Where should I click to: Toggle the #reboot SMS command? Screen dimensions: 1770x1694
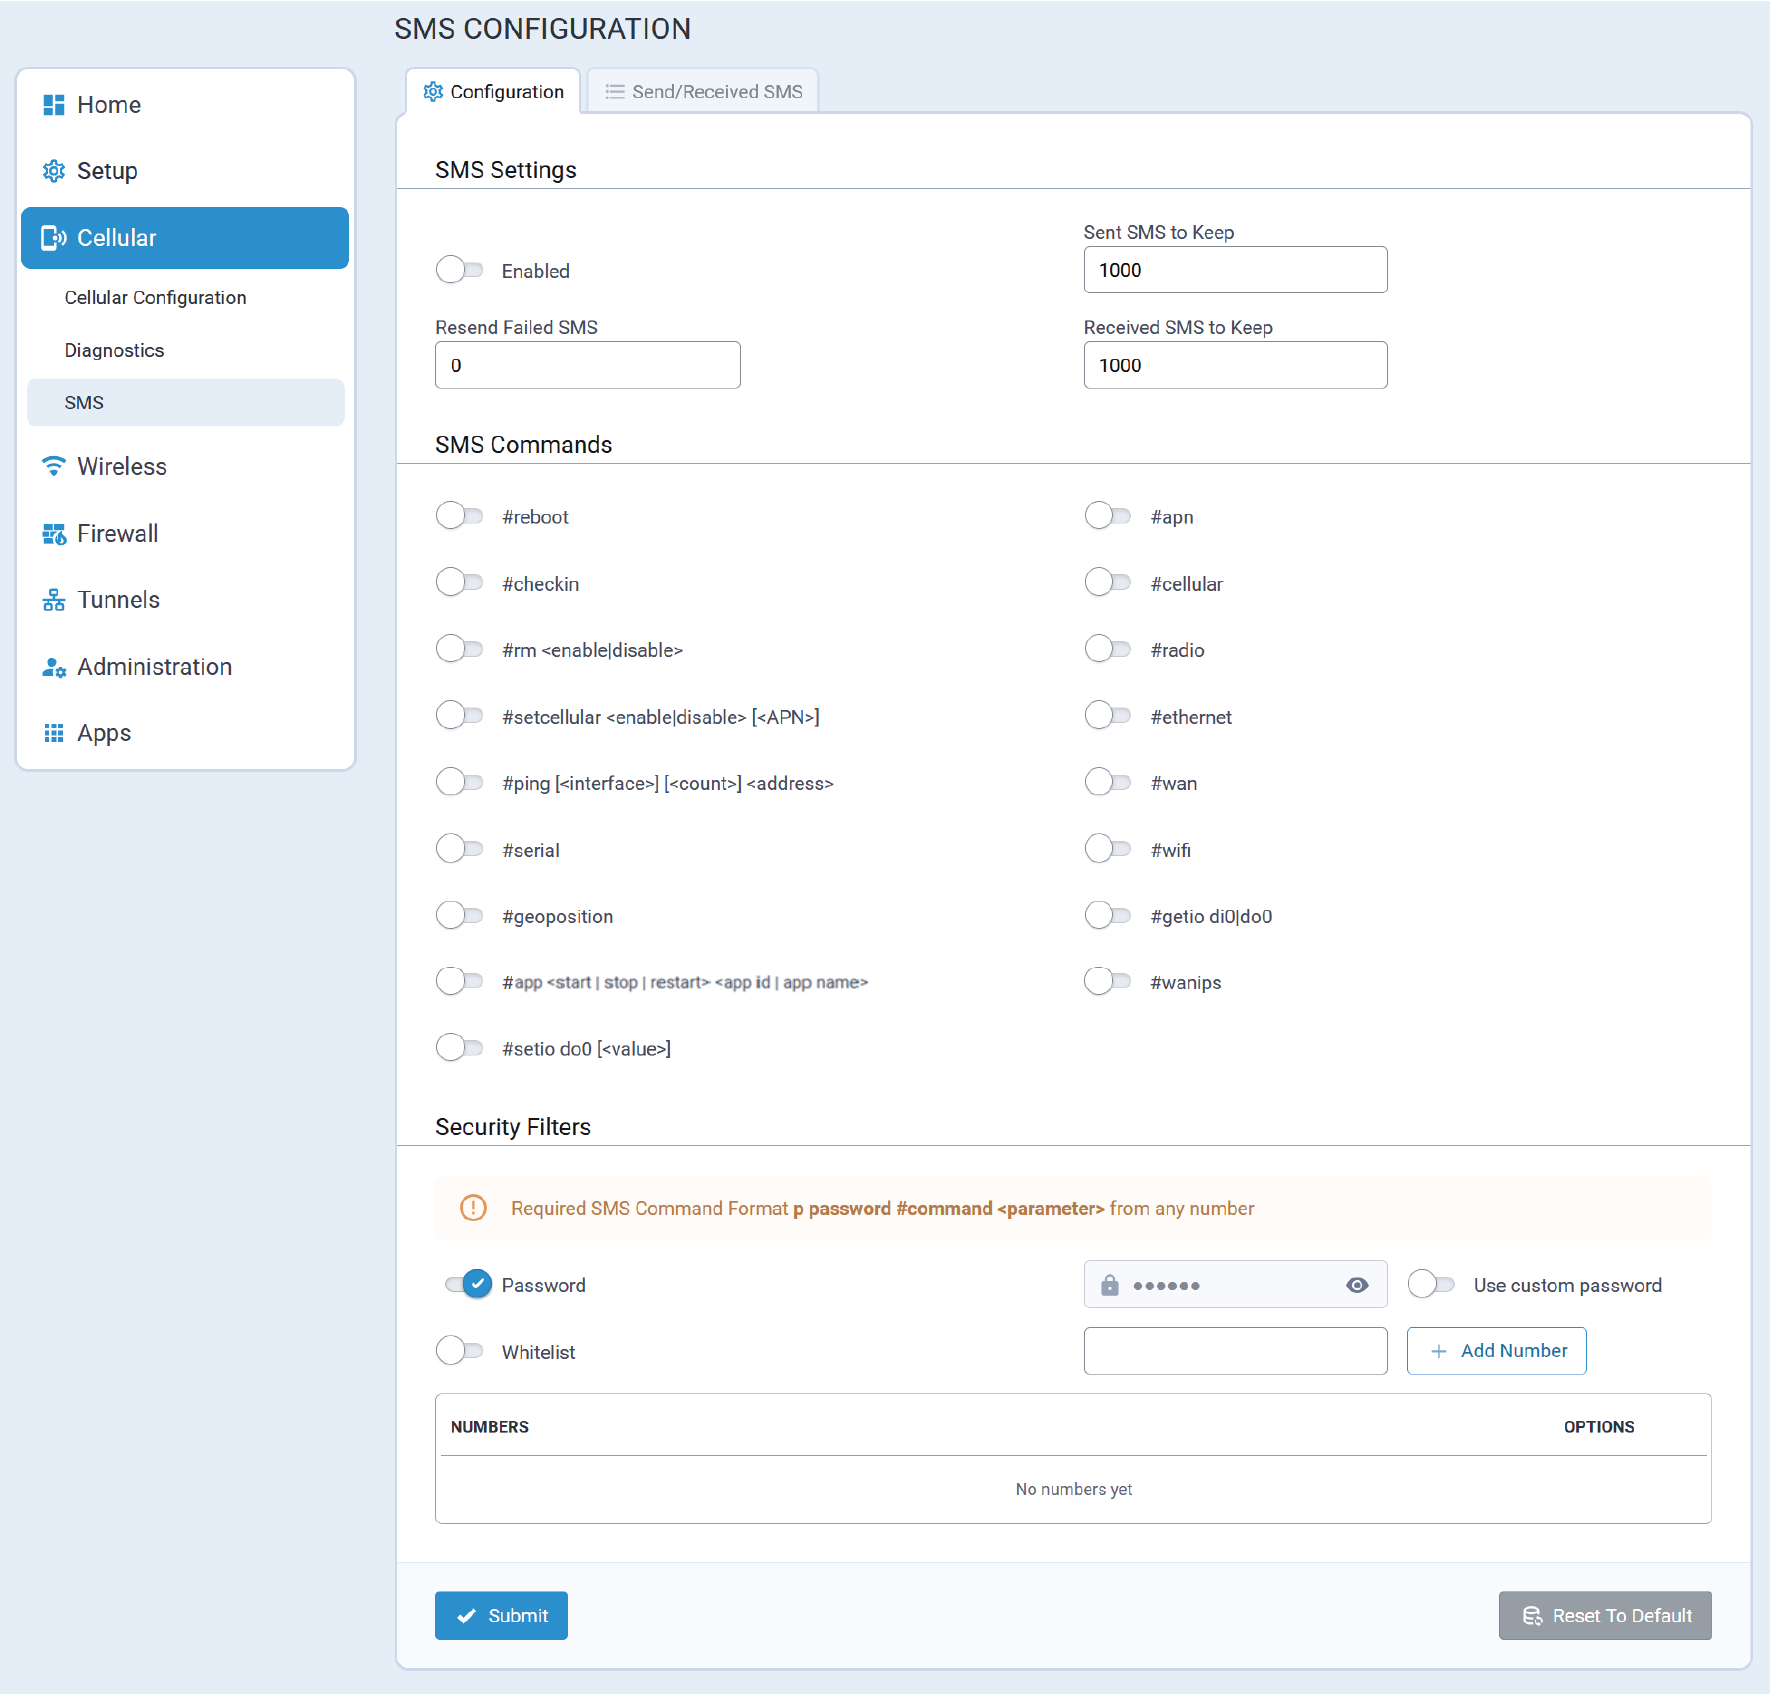[x=460, y=516]
